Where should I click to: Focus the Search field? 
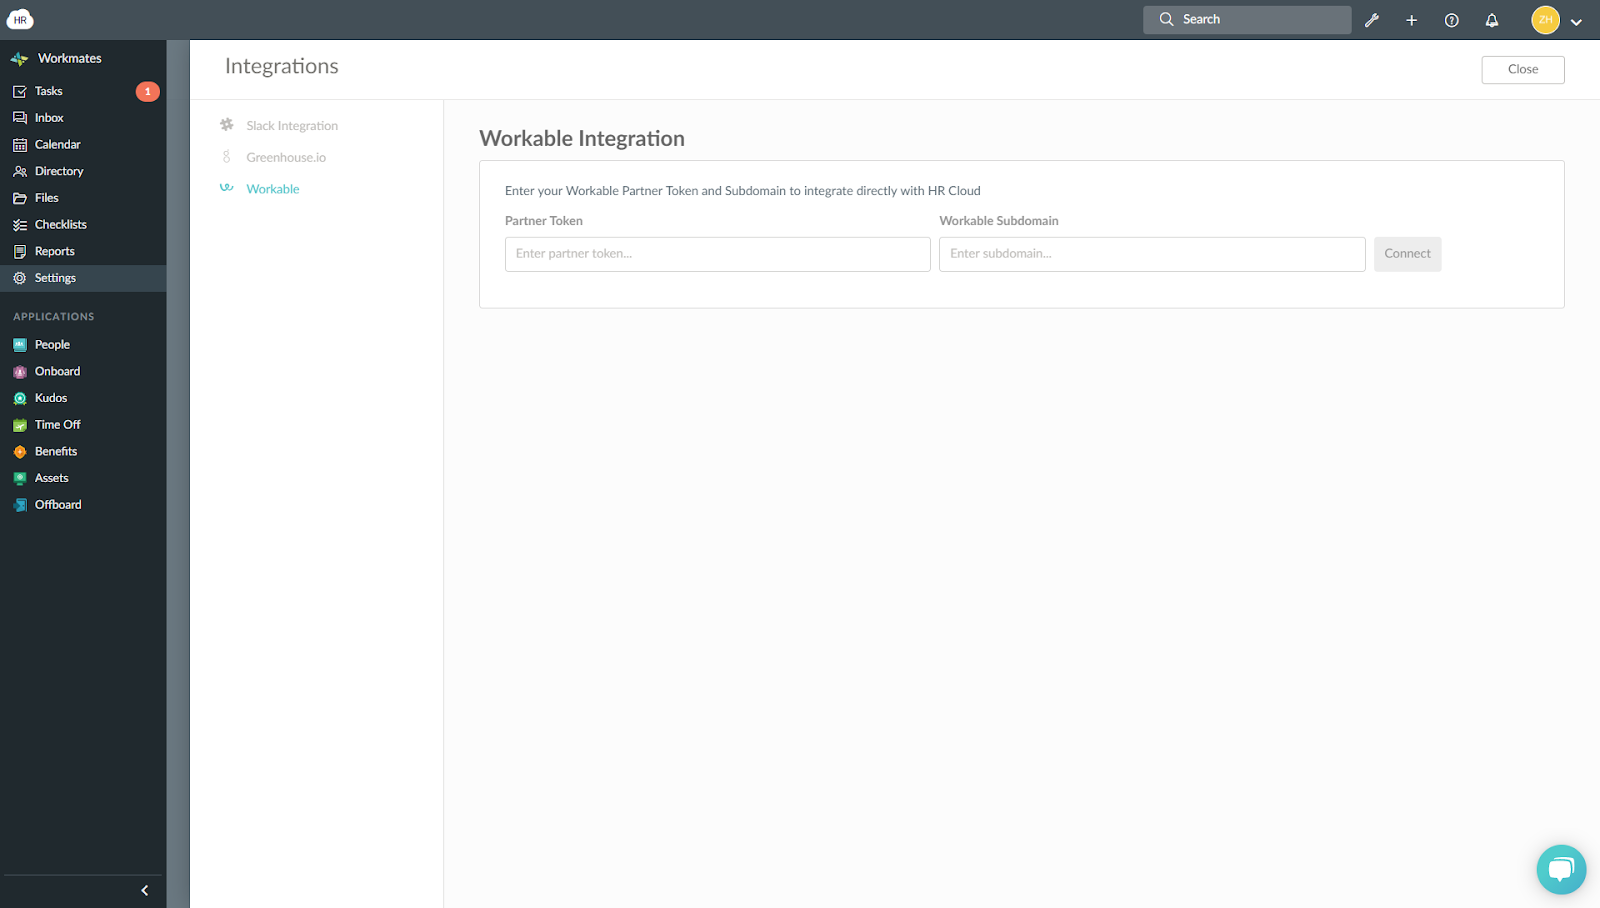tap(1247, 19)
